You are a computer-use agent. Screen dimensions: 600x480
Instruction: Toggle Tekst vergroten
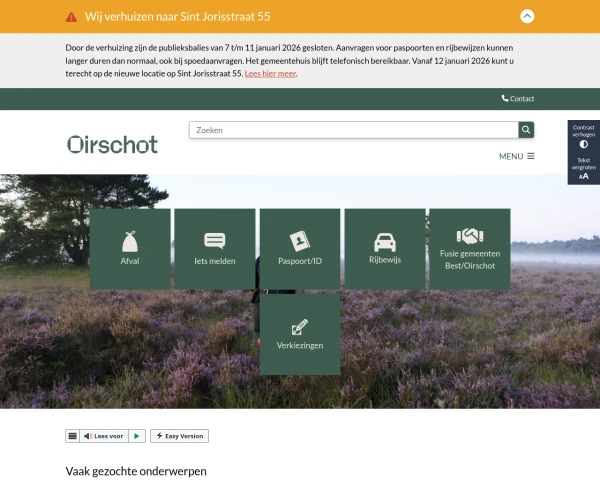coord(583,168)
